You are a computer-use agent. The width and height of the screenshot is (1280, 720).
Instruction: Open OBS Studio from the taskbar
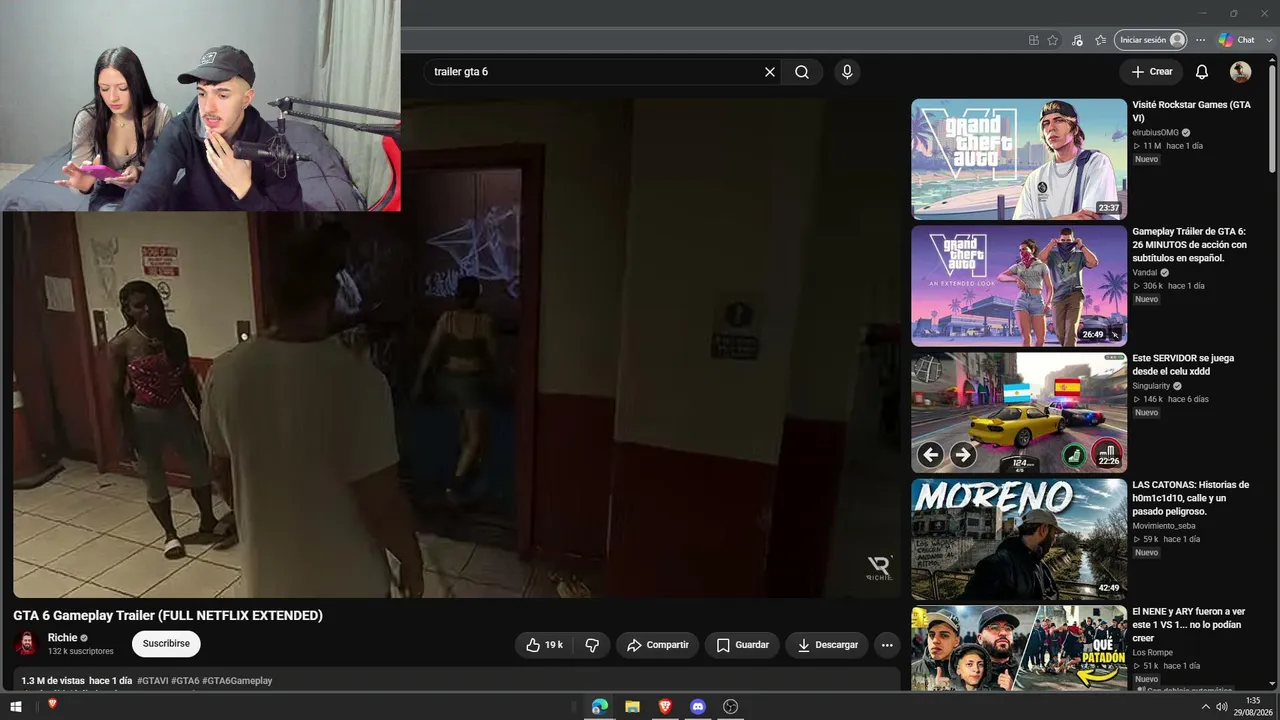pos(731,706)
